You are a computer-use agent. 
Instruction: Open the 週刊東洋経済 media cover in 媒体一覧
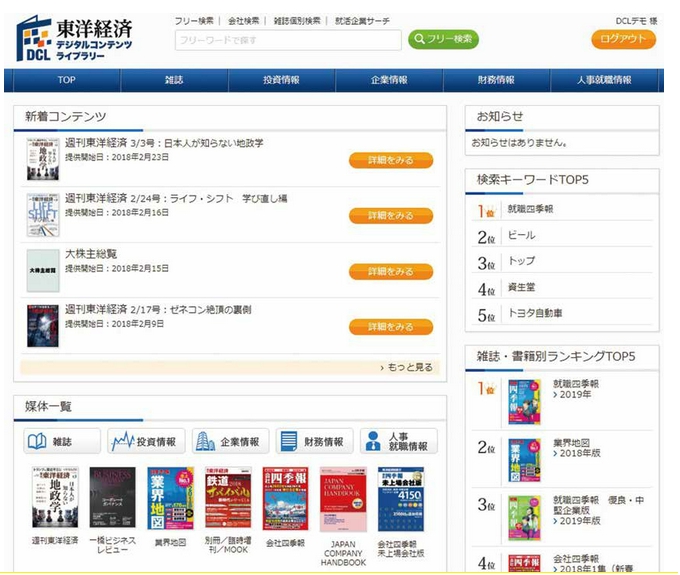pyautogui.click(x=55, y=497)
